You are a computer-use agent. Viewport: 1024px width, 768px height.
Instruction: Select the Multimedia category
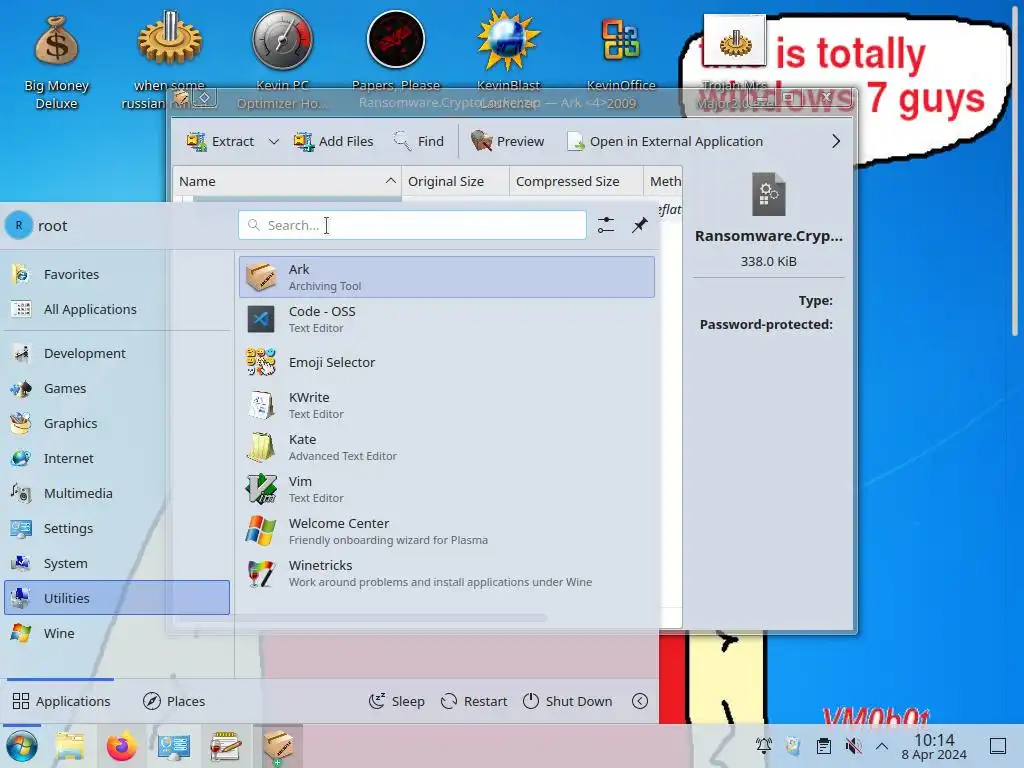pyautogui.click(x=118, y=493)
